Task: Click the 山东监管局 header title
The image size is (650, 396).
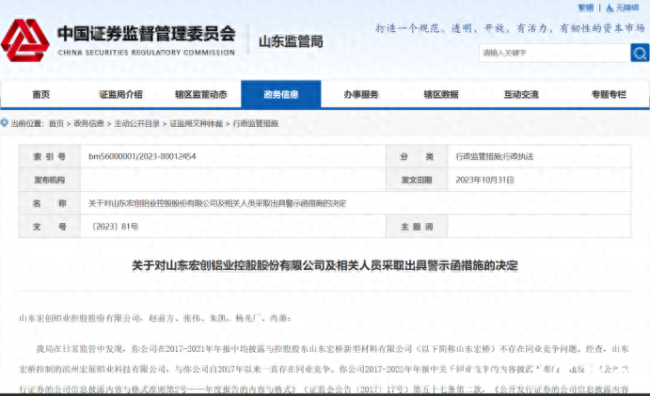Action: pos(291,41)
